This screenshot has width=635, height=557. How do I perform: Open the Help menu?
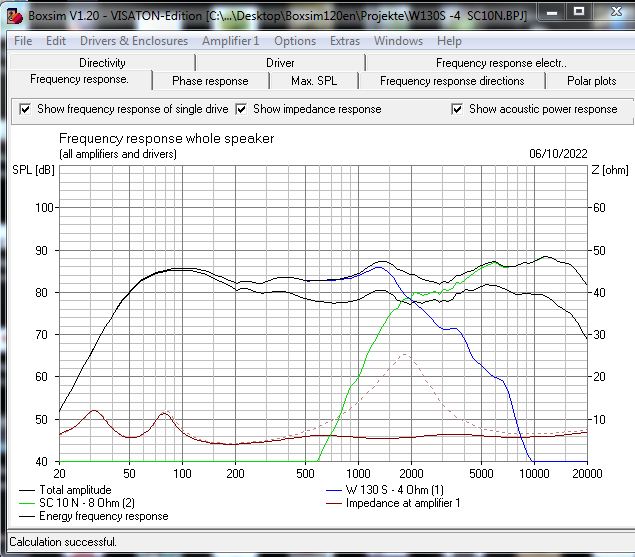click(x=449, y=41)
